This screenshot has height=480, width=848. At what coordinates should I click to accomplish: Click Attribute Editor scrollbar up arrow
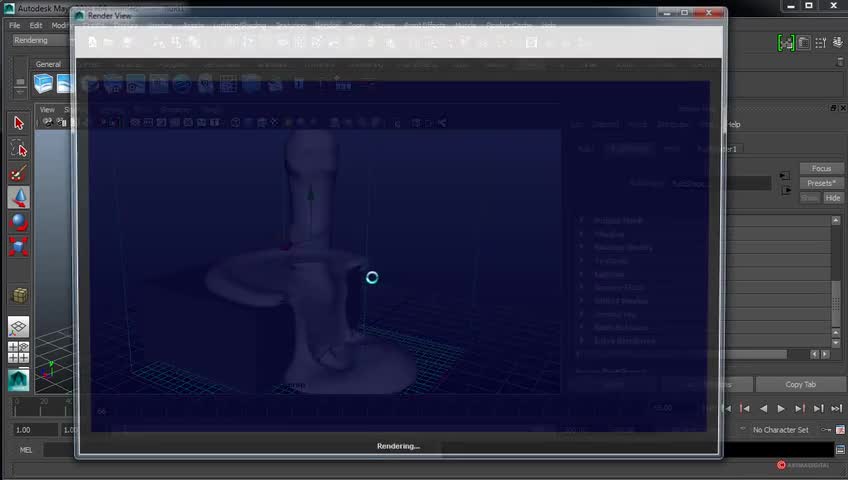(x=836, y=221)
